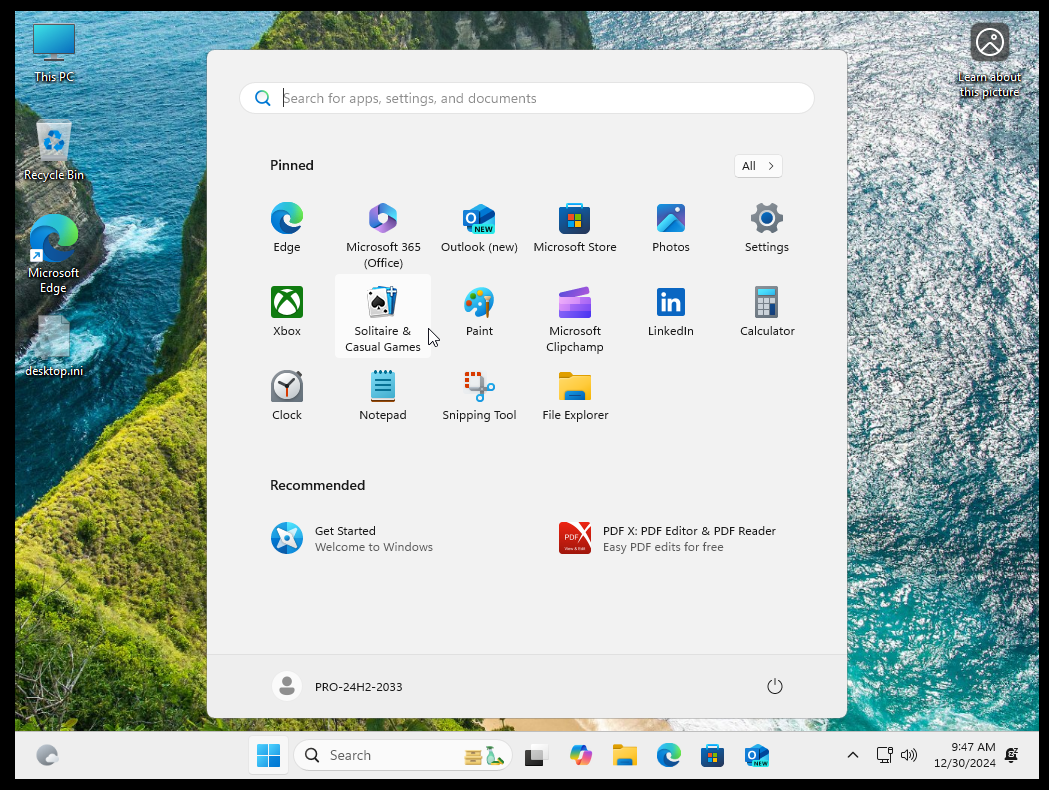Image resolution: width=1049 pixels, height=790 pixels.
Task: Open the network status tray icon
Action: coord(884,755)
